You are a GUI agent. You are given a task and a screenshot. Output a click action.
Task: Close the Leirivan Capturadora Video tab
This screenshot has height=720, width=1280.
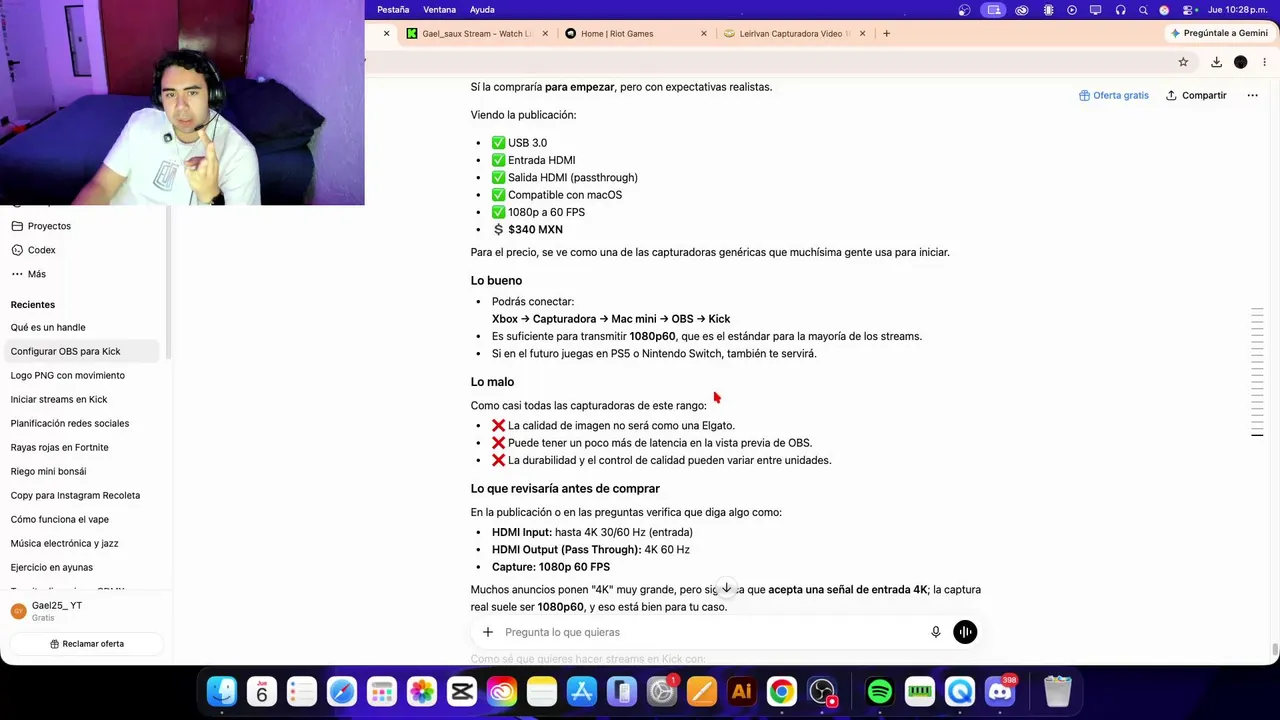[863, 33]
